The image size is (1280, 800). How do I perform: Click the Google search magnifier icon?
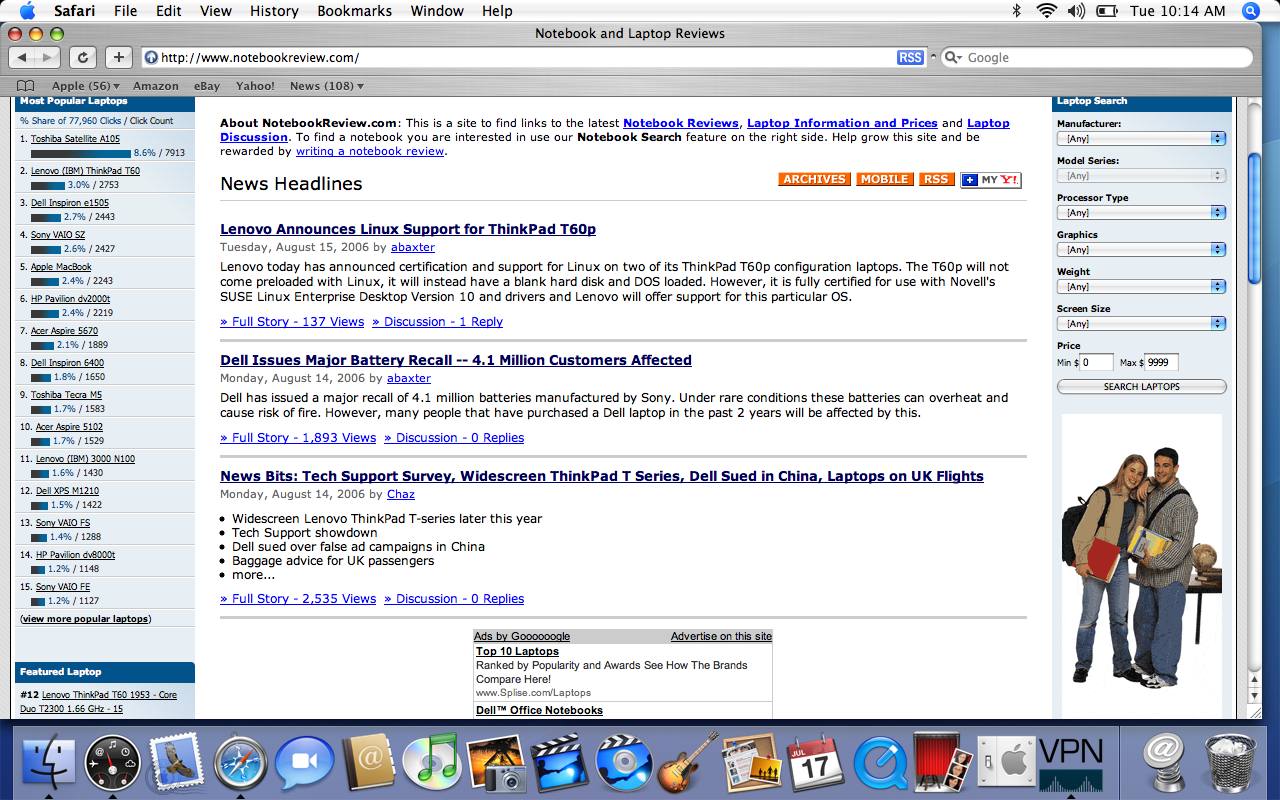point(953,57)
